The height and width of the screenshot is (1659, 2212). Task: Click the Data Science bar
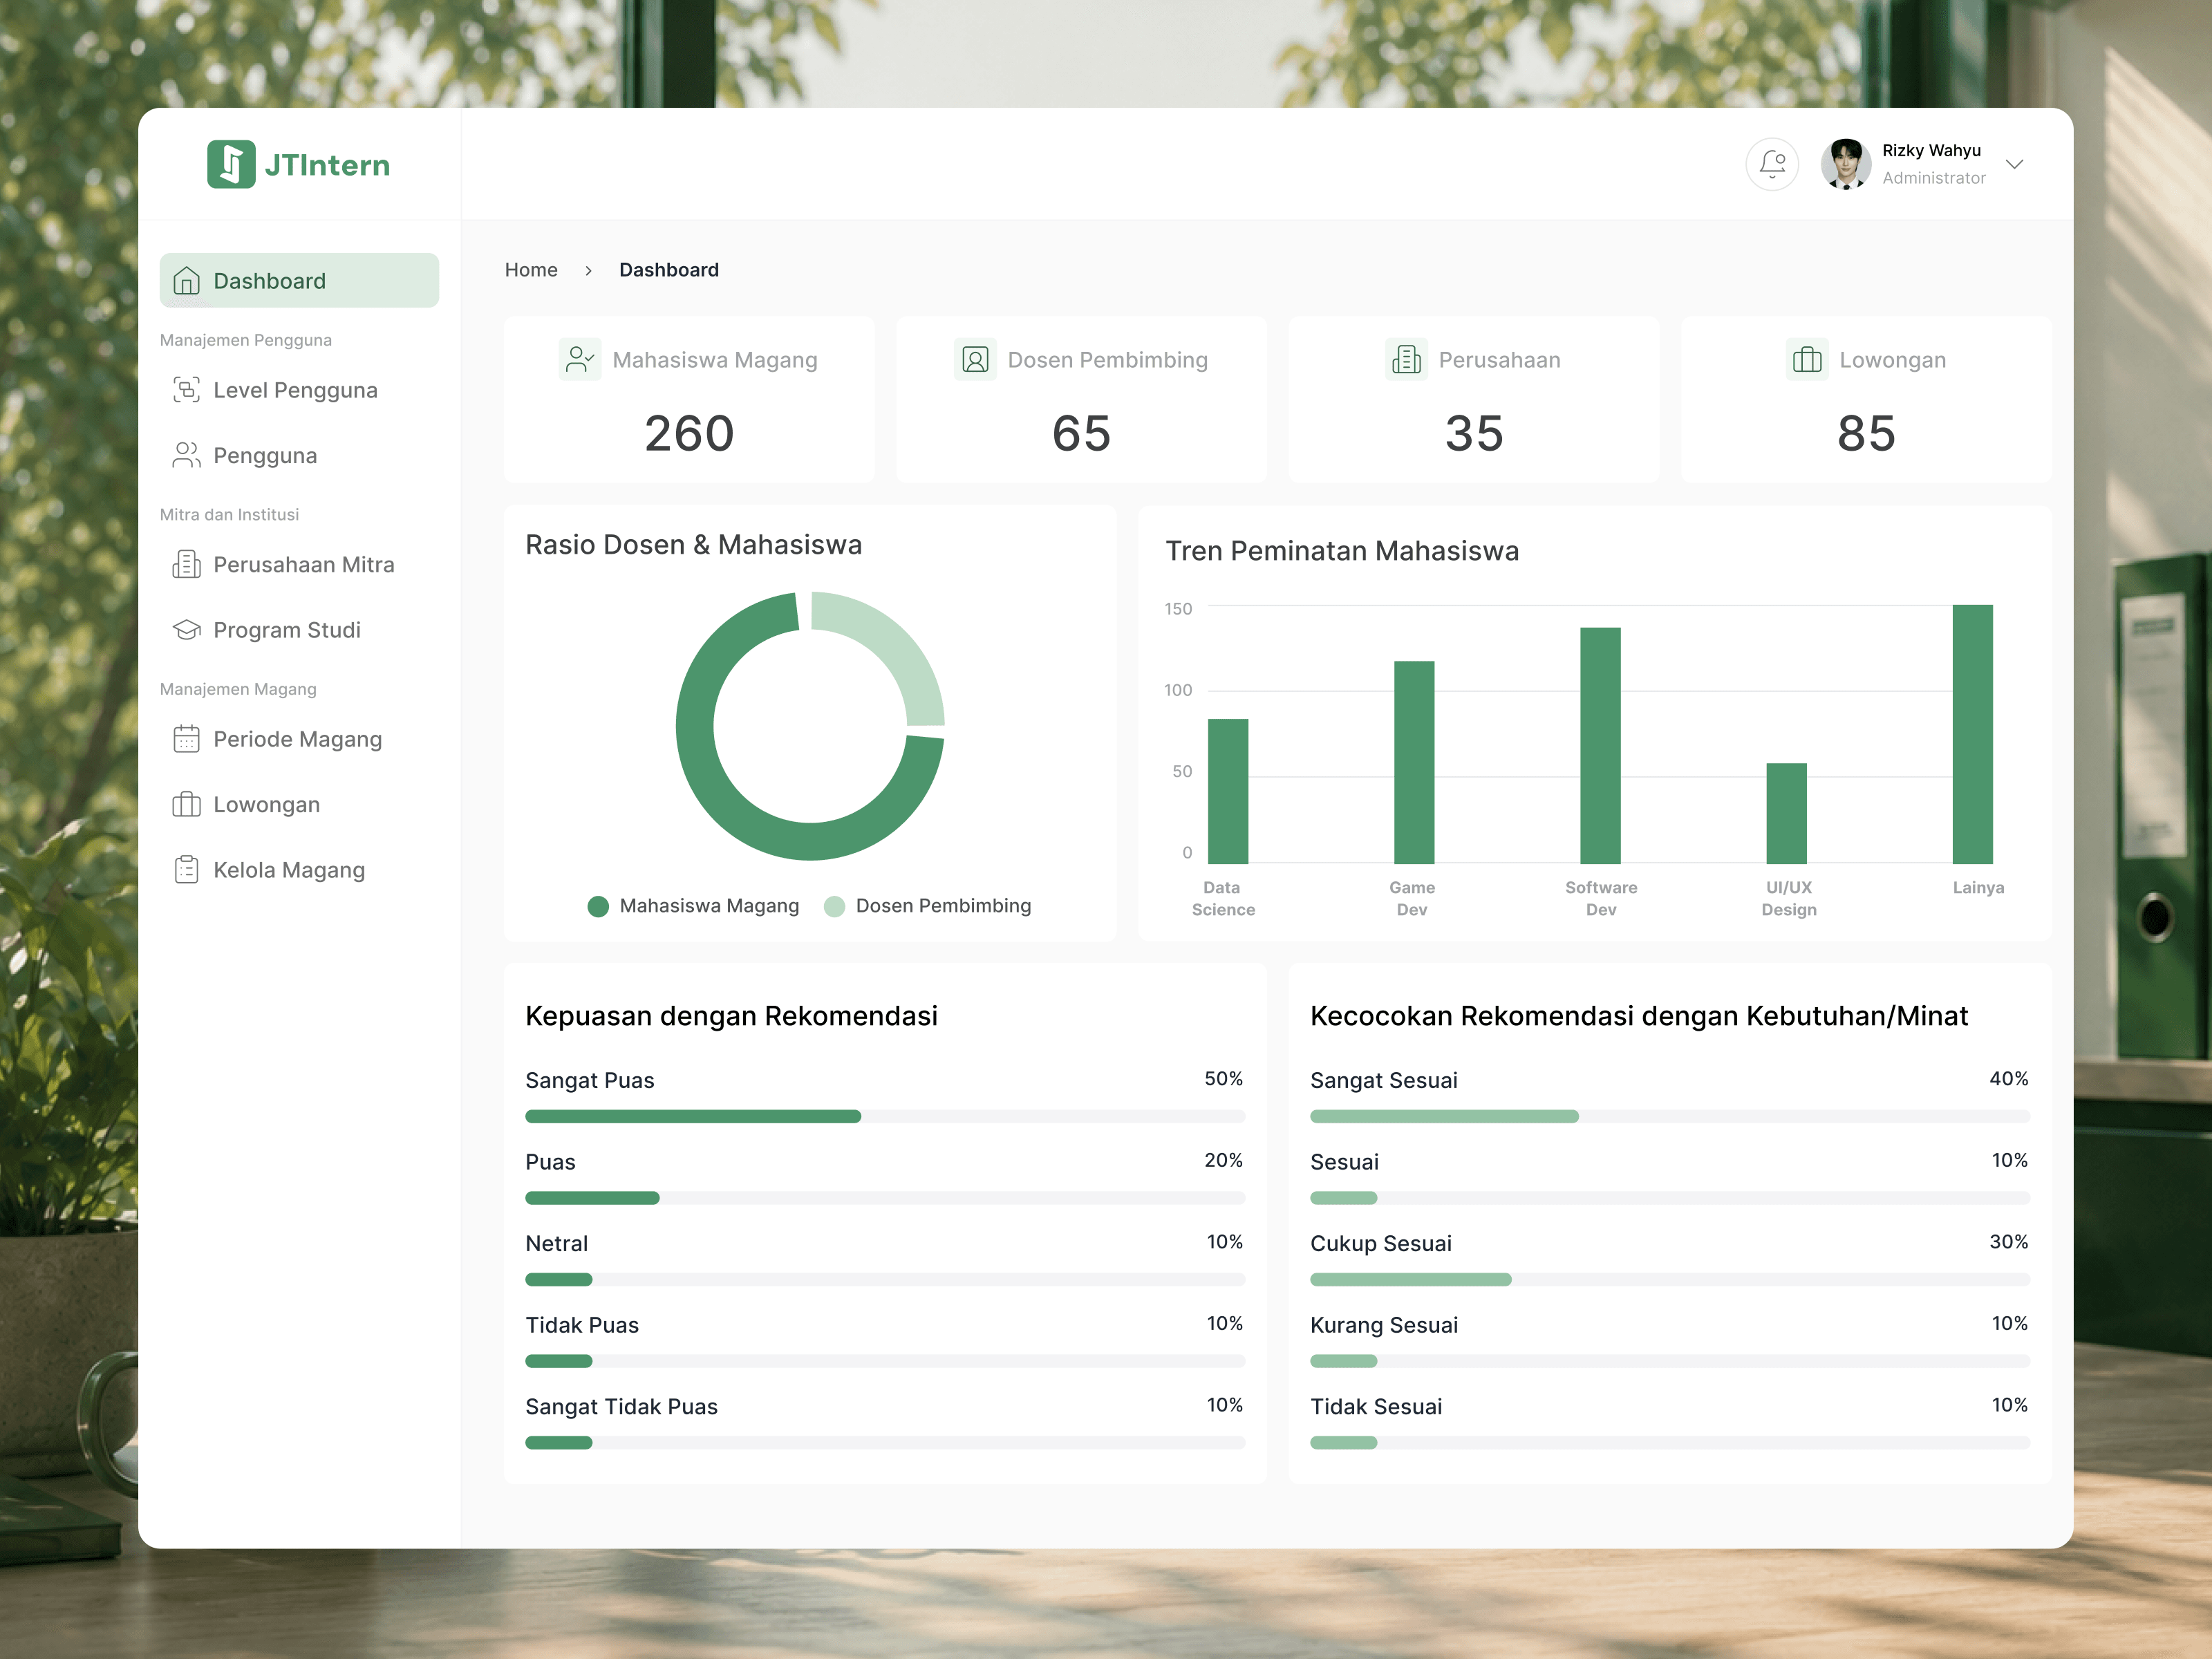[1228, 791]
